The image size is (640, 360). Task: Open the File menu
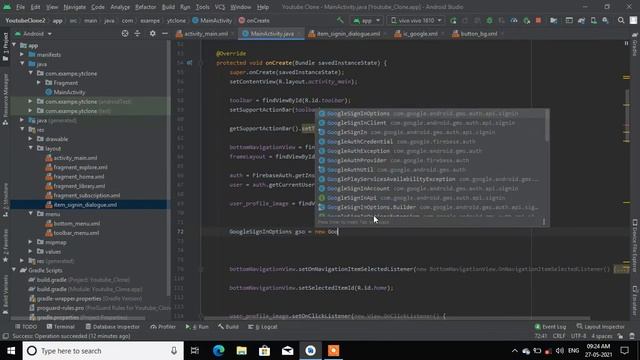20,7
